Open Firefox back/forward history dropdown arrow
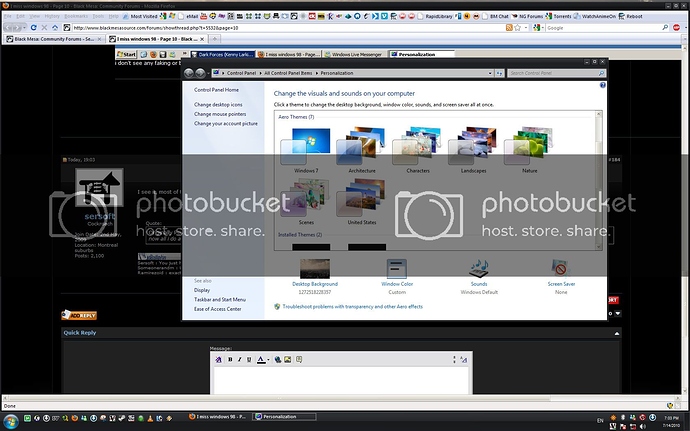690x431 pixels. (24, 27)
